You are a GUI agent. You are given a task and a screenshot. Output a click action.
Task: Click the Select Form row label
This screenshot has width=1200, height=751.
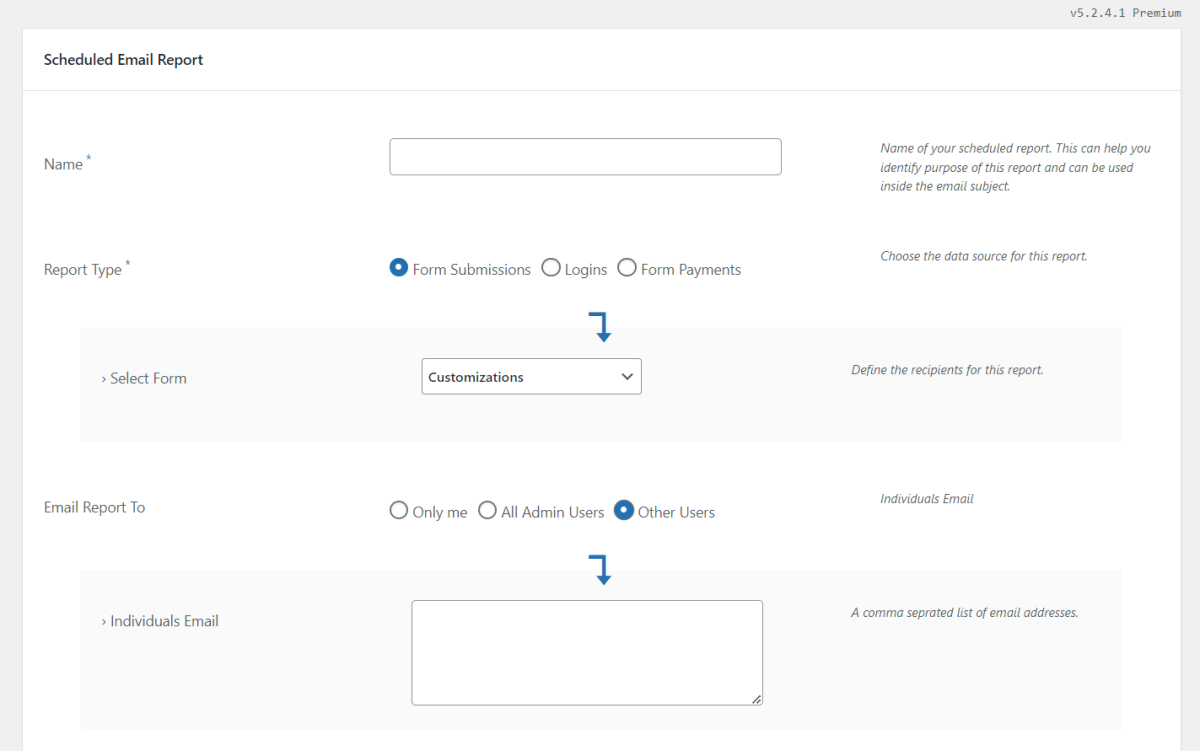pos(148,378)
